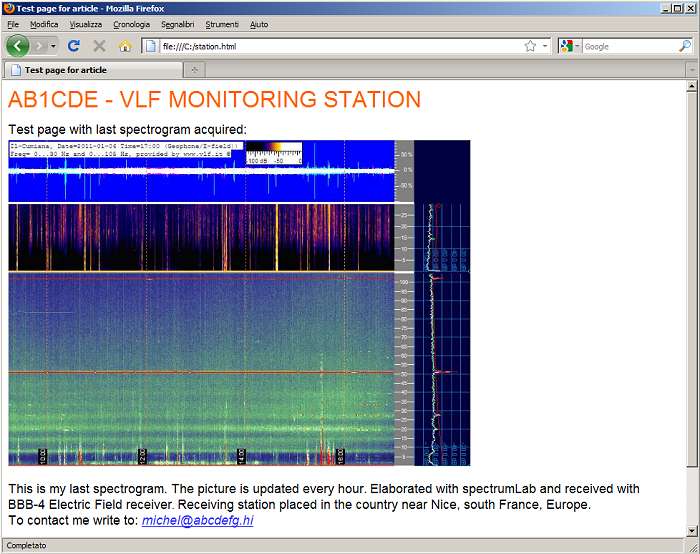
Task: Click the 14:00 time marker on spectrogram
Action: coord(241,456)
